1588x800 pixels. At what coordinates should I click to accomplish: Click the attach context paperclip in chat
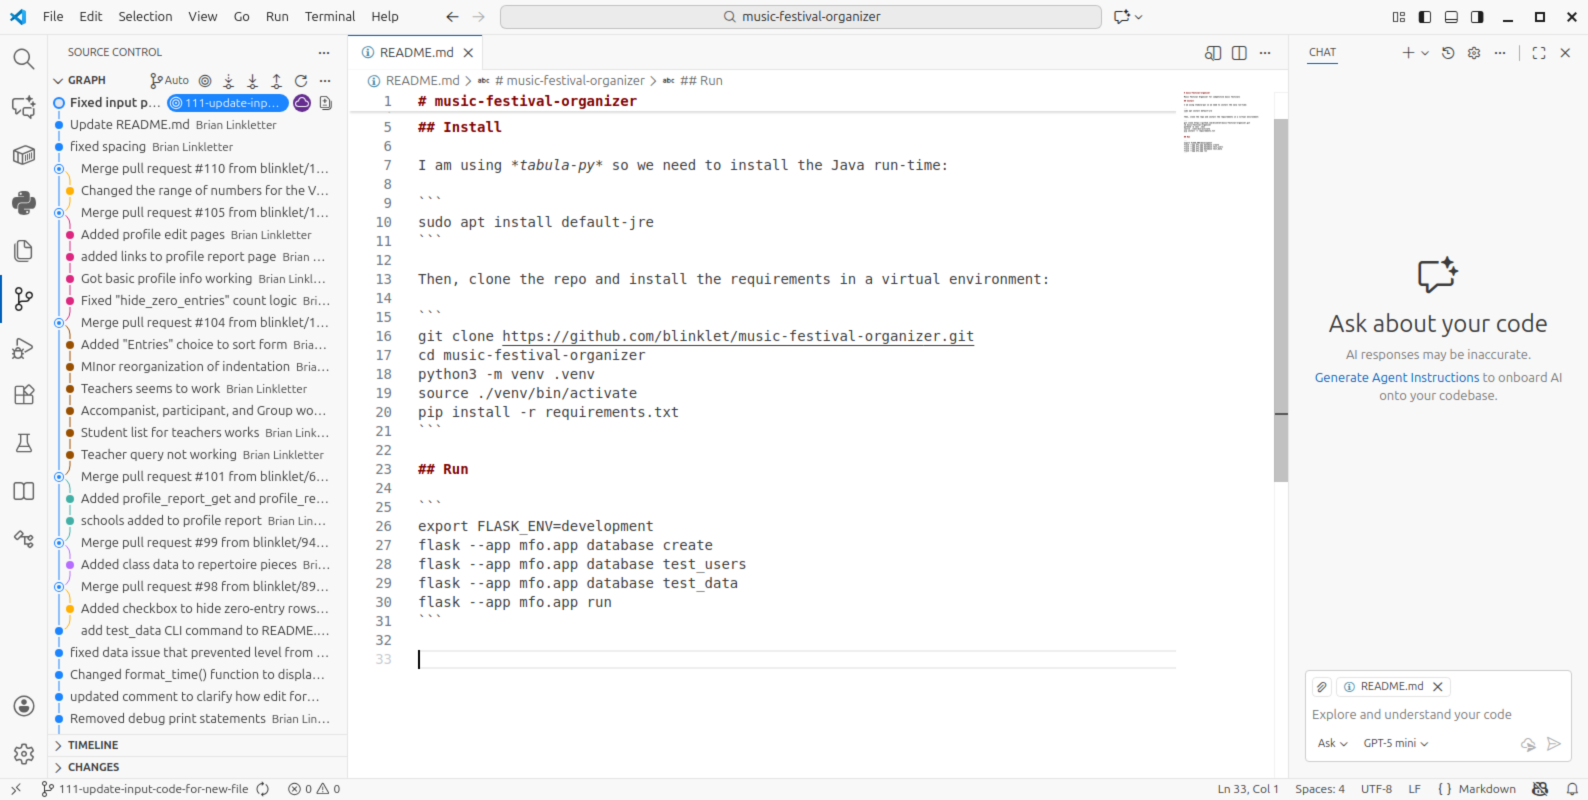[1322, 687]
